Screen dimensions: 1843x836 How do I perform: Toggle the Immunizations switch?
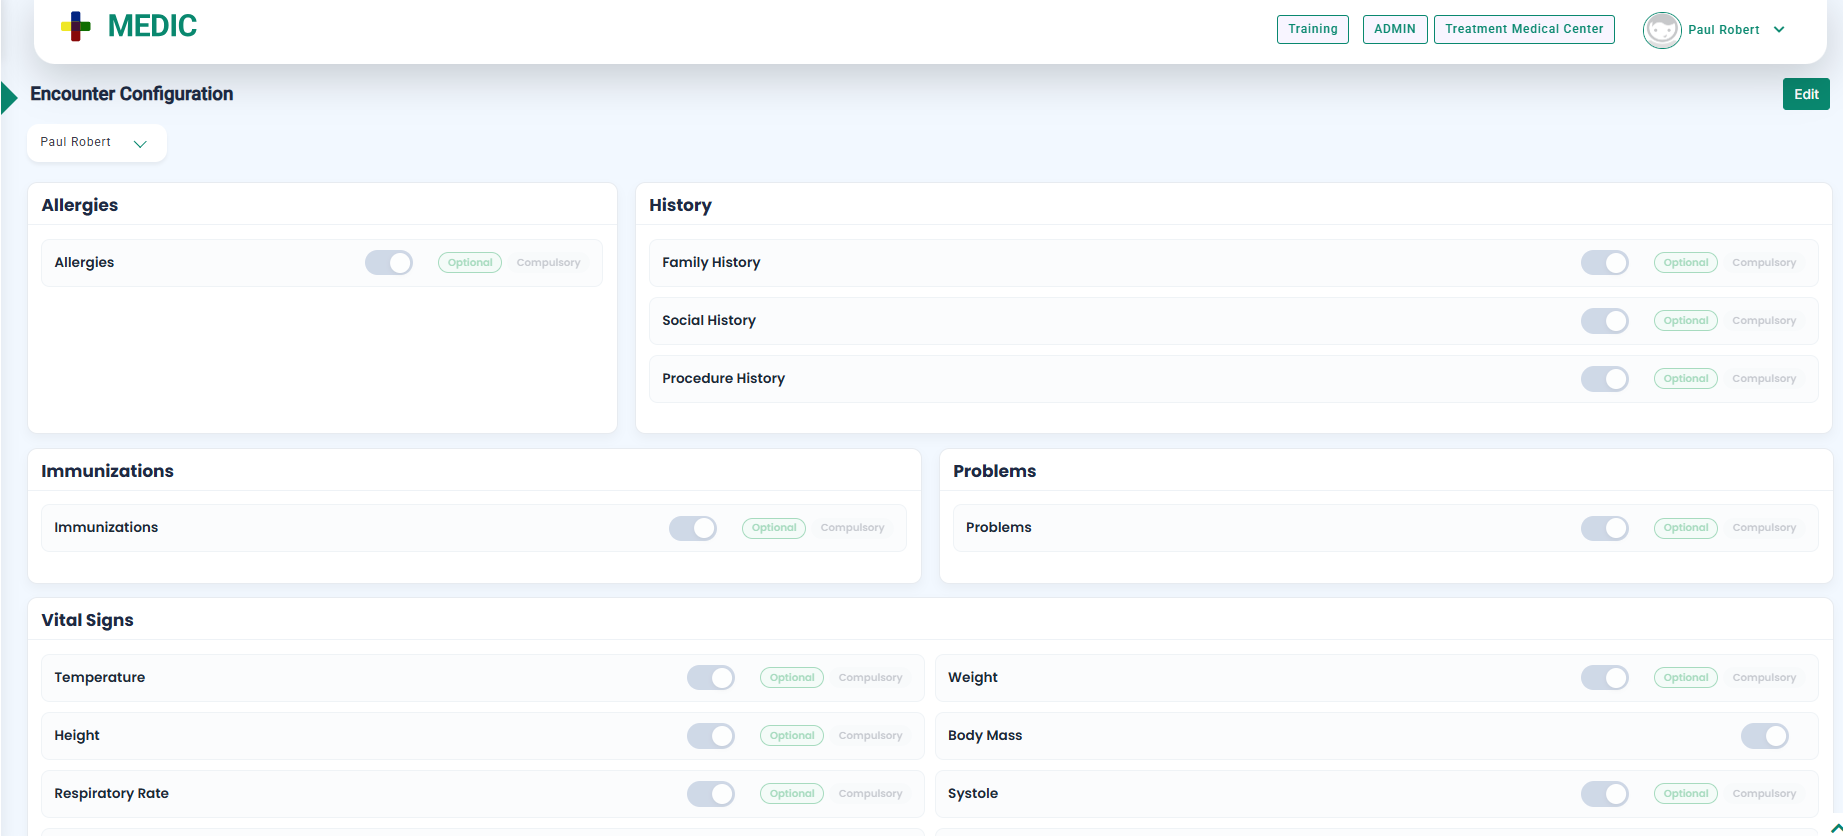[x=693, y=528]
